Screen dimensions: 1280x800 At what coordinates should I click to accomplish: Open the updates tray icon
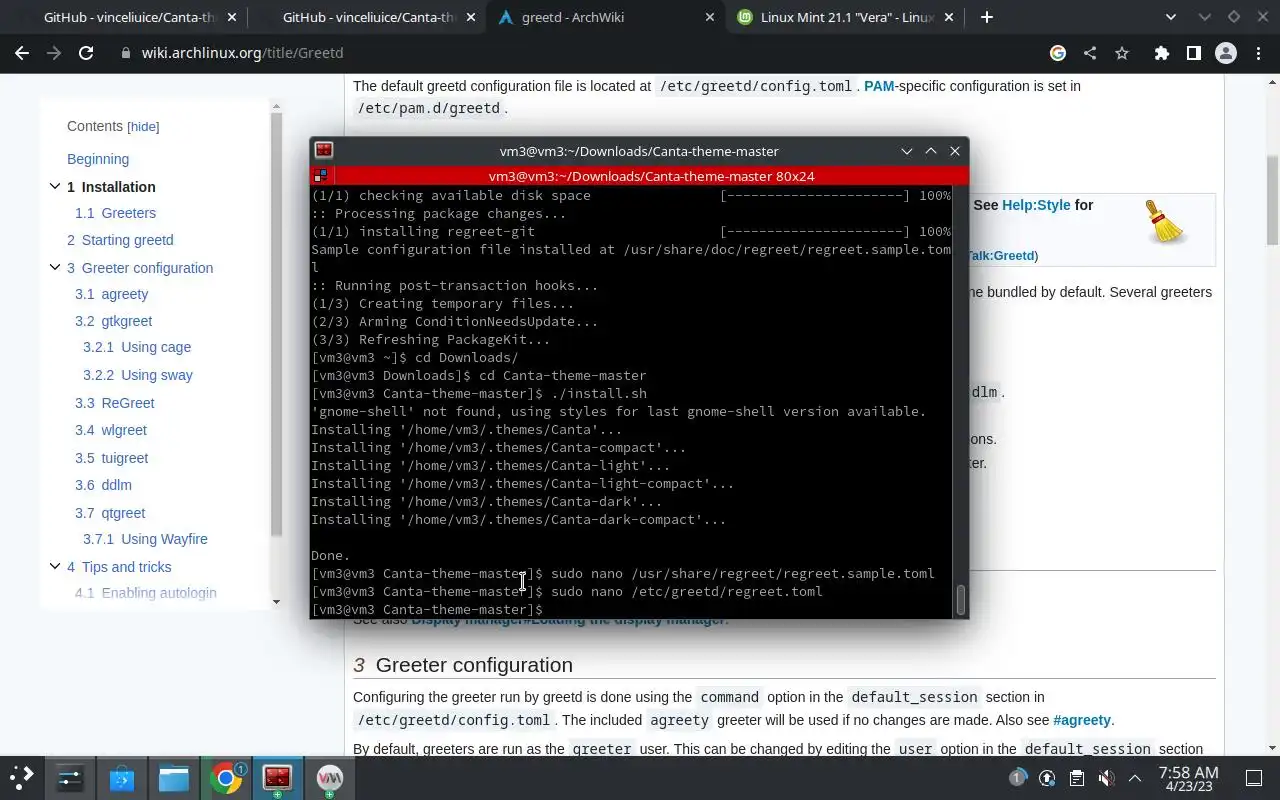(x=1047, y=777)
